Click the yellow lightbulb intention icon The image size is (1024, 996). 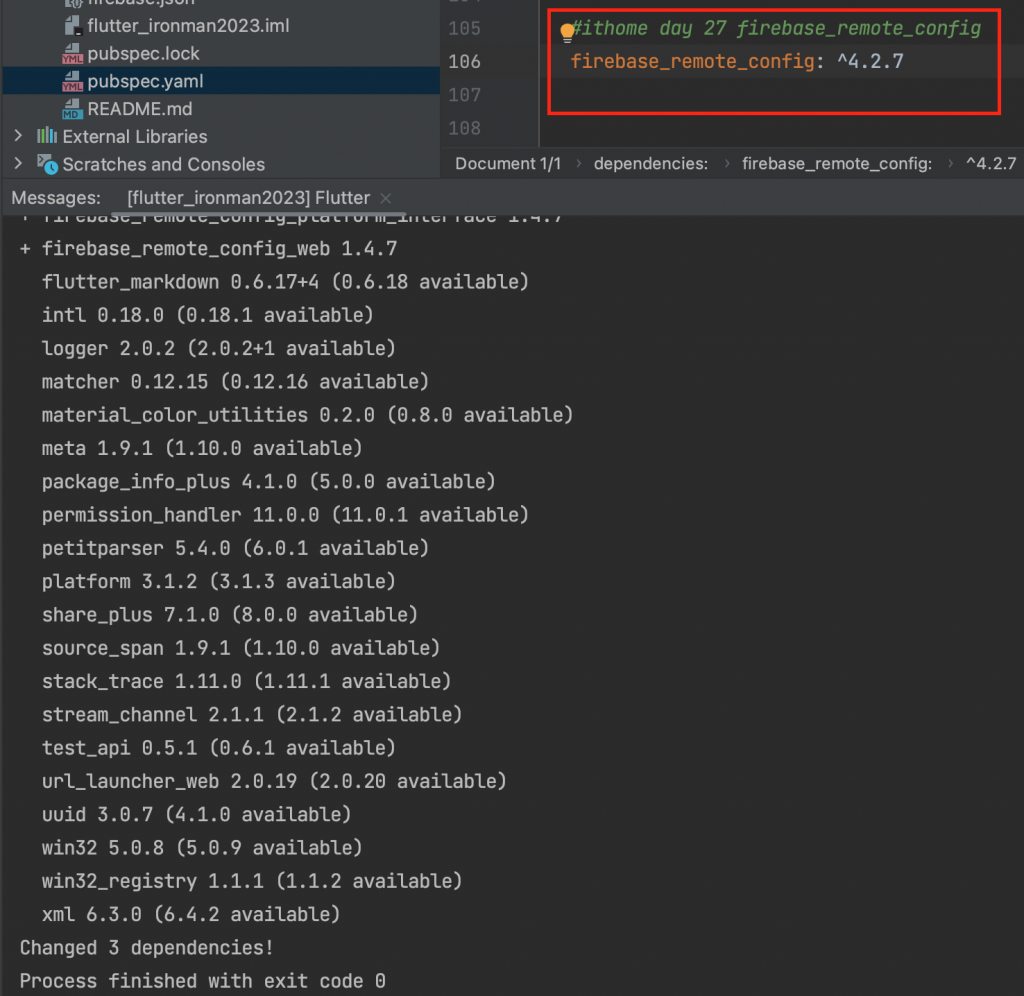[x=567, y=31]
